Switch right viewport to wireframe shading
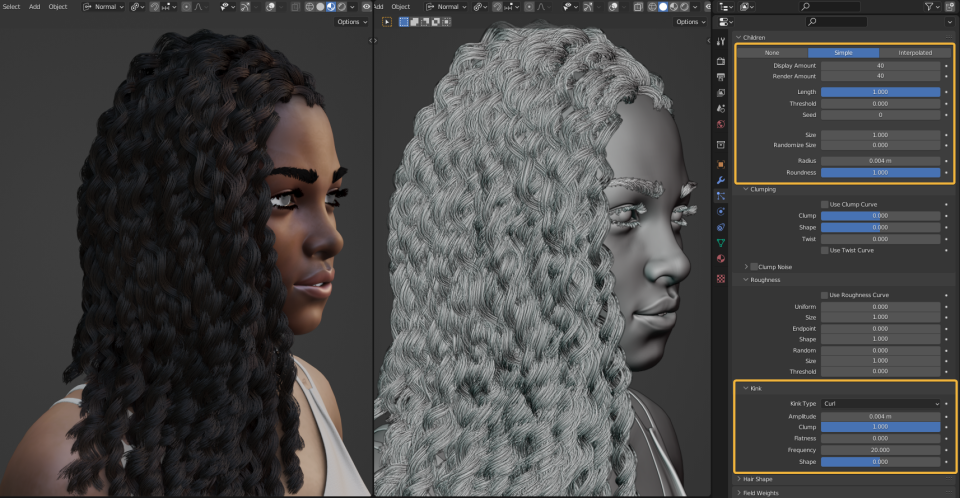 pyautogui.click(x=652, y=7)
